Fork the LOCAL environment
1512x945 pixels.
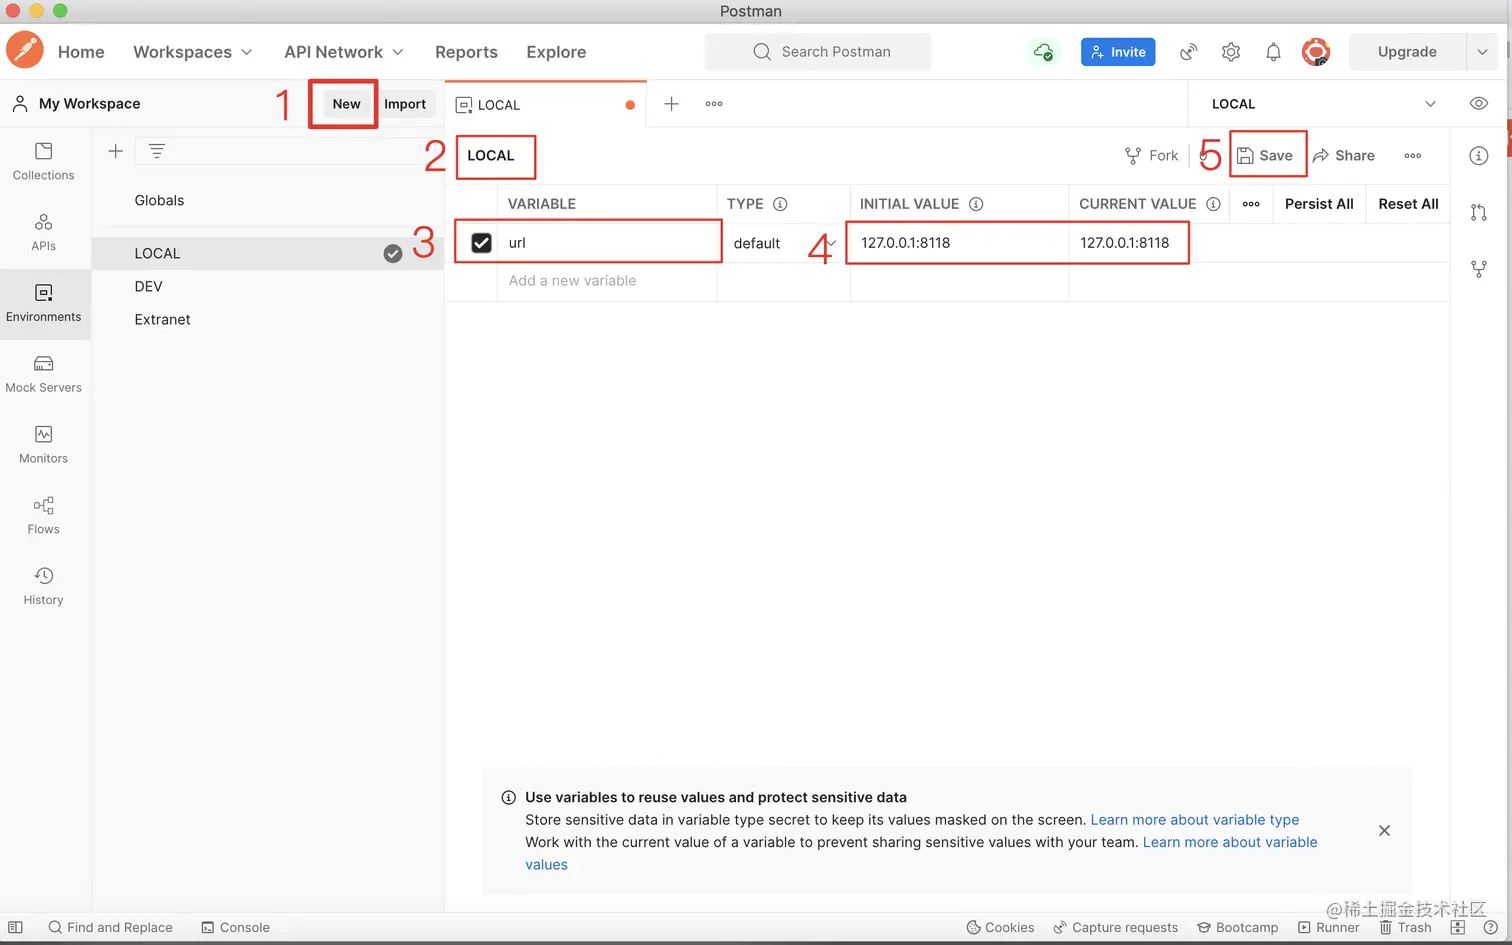(1151, 156)
